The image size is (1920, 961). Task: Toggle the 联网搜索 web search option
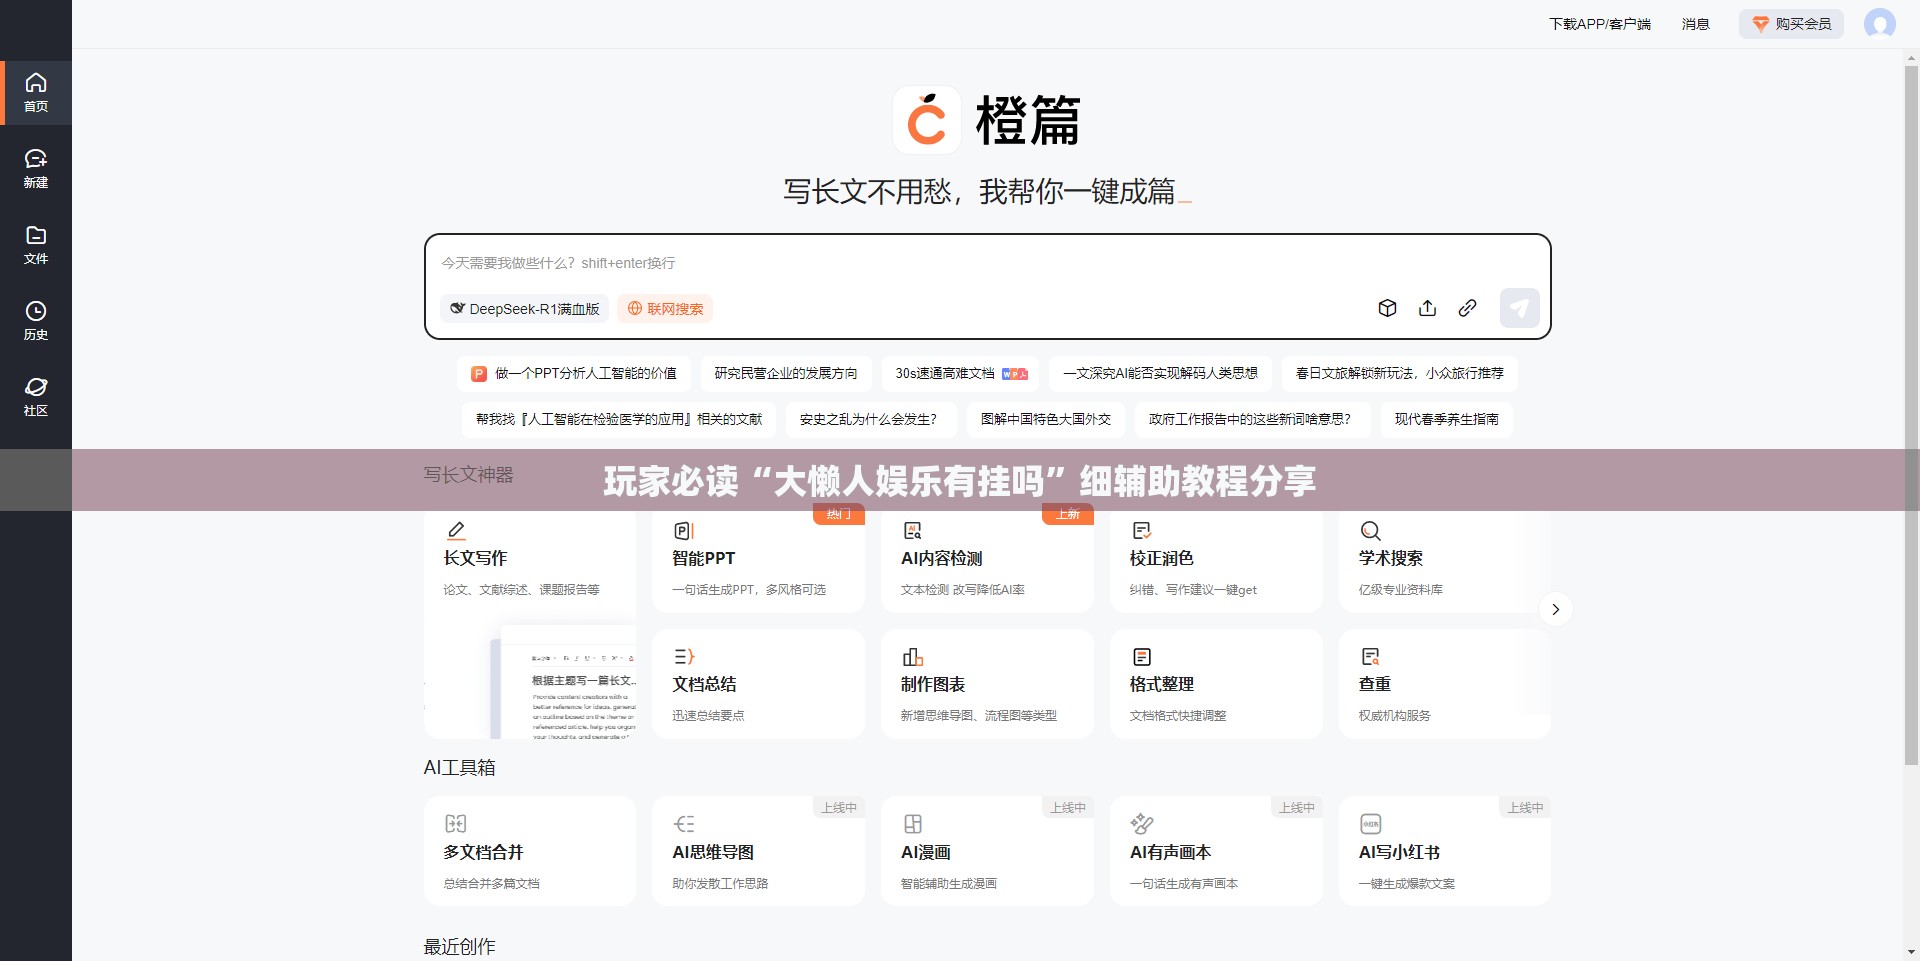665,308
